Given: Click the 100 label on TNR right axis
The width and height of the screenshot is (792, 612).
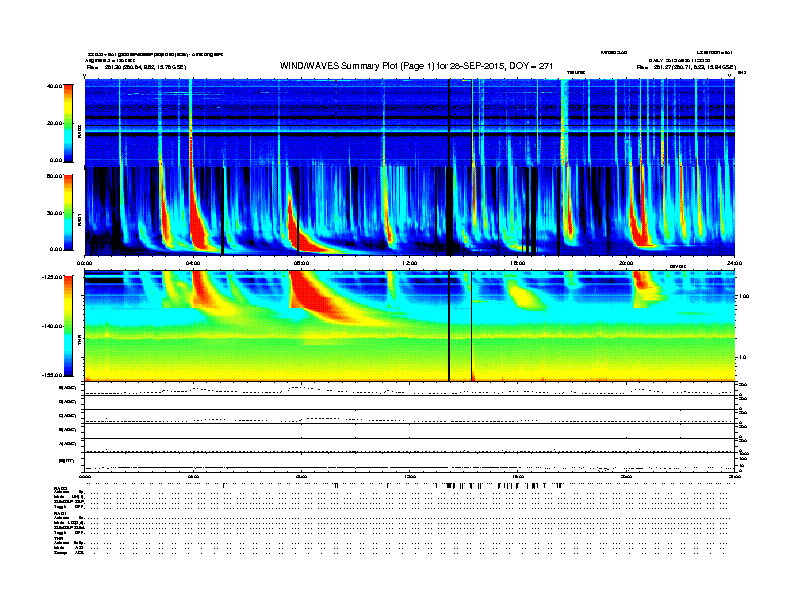Looking at the screenshot, I should coord(744,296).
